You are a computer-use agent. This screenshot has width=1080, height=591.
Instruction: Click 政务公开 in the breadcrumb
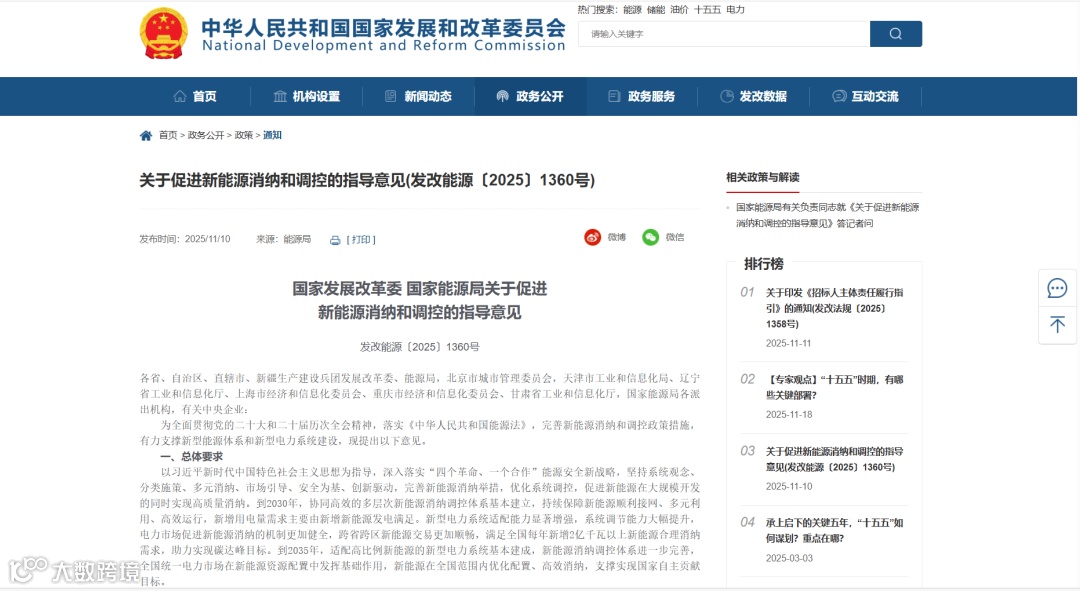206,135
